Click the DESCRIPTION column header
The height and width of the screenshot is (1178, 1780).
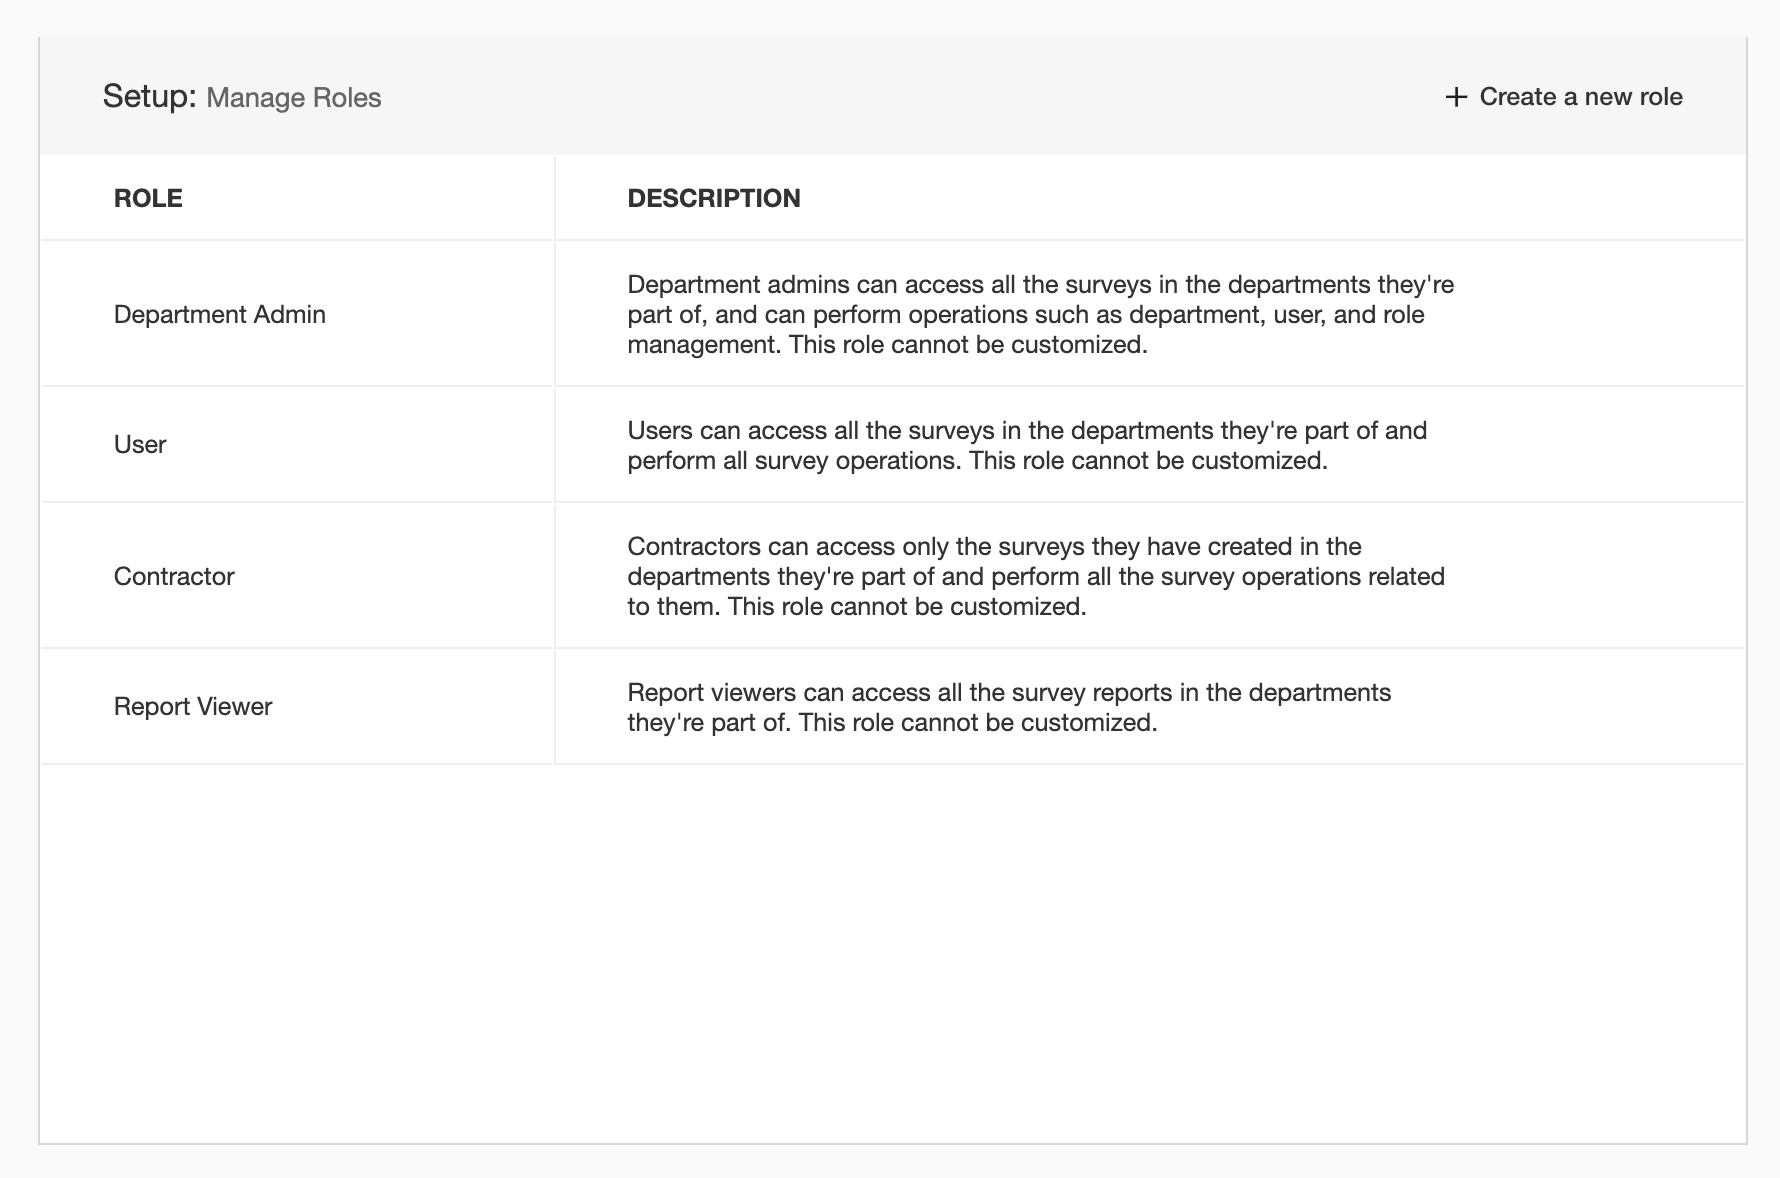click(x=714, y=198)
